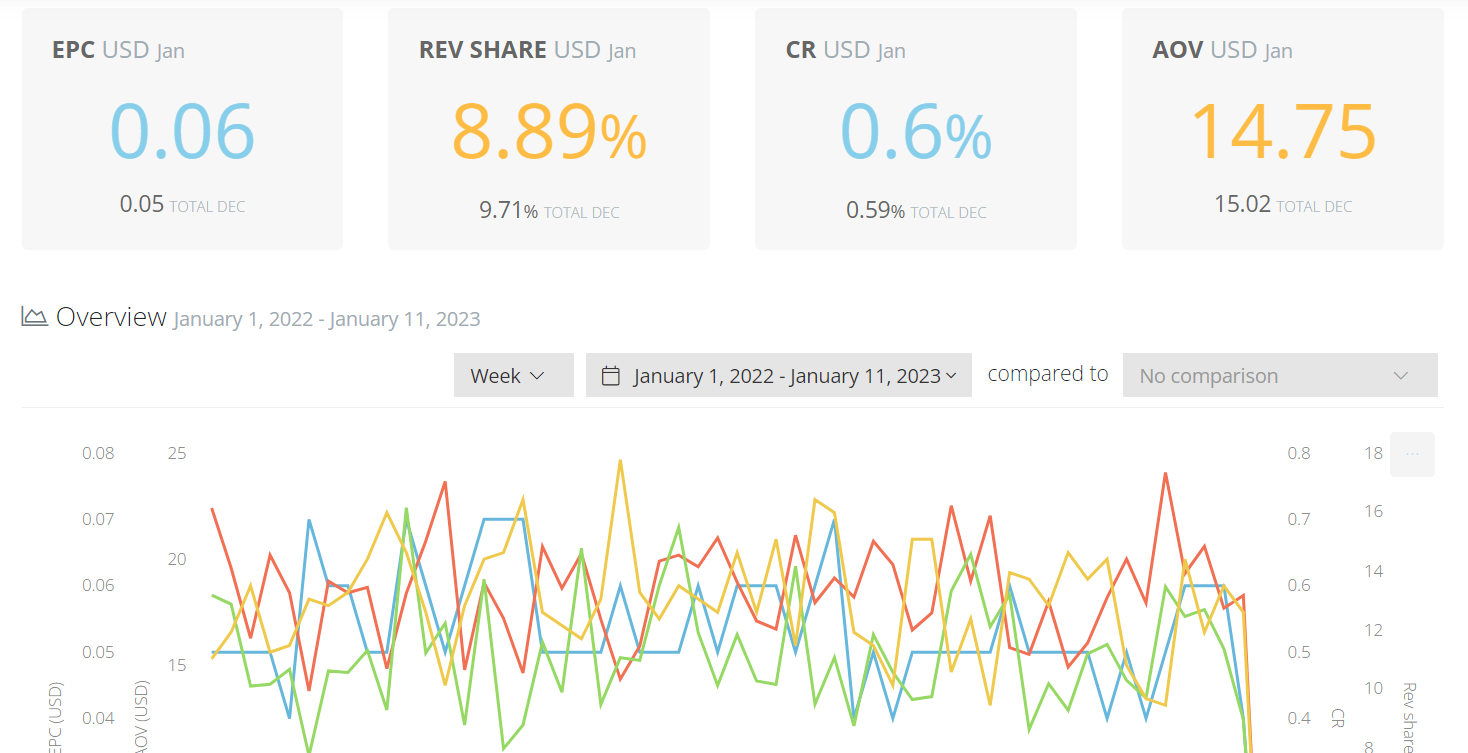Click the CR value 0.6%

(916, 131)
